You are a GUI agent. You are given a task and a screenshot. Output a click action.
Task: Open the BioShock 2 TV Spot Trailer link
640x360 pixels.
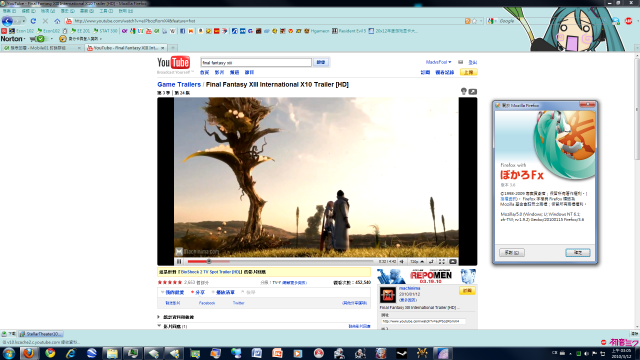[x=211, y=272]
